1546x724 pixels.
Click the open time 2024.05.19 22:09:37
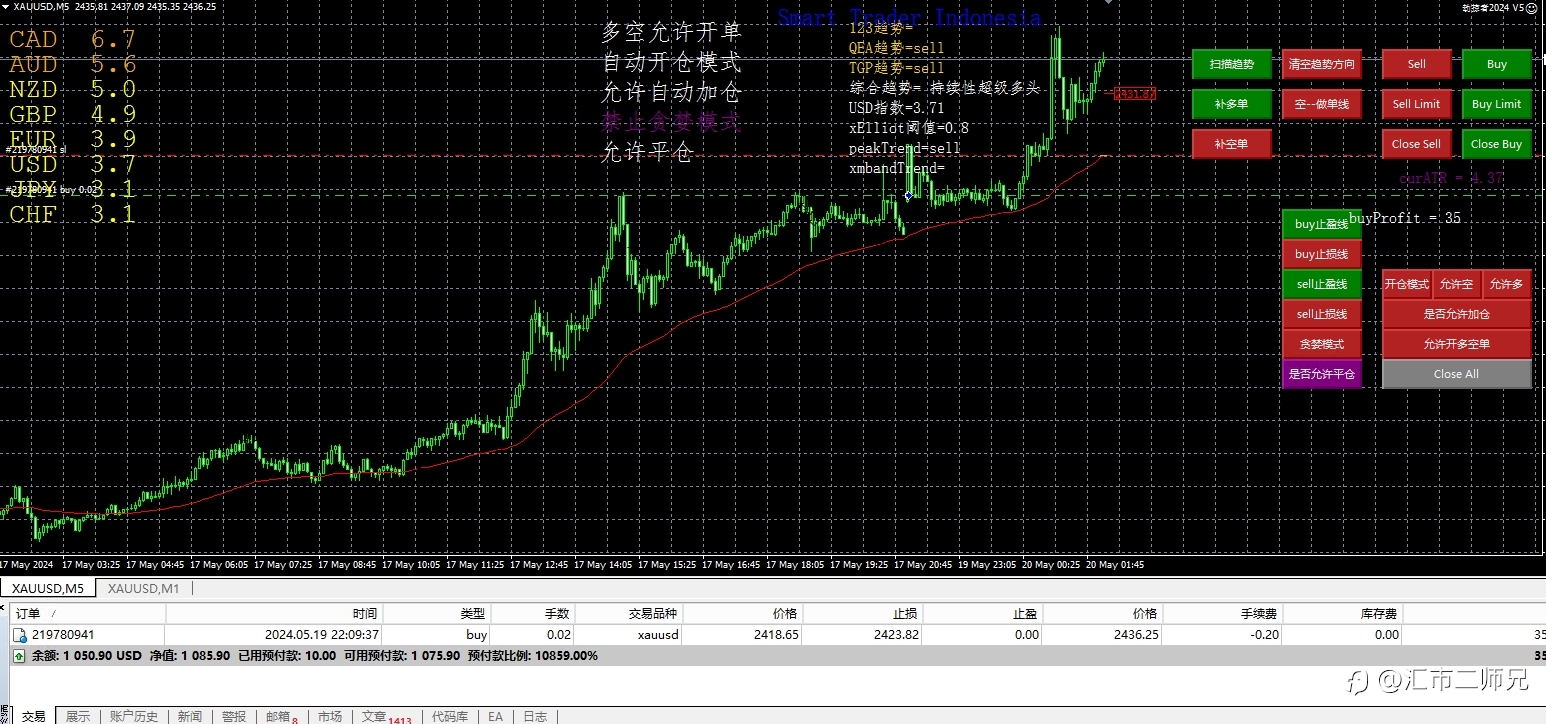point(322,635)
